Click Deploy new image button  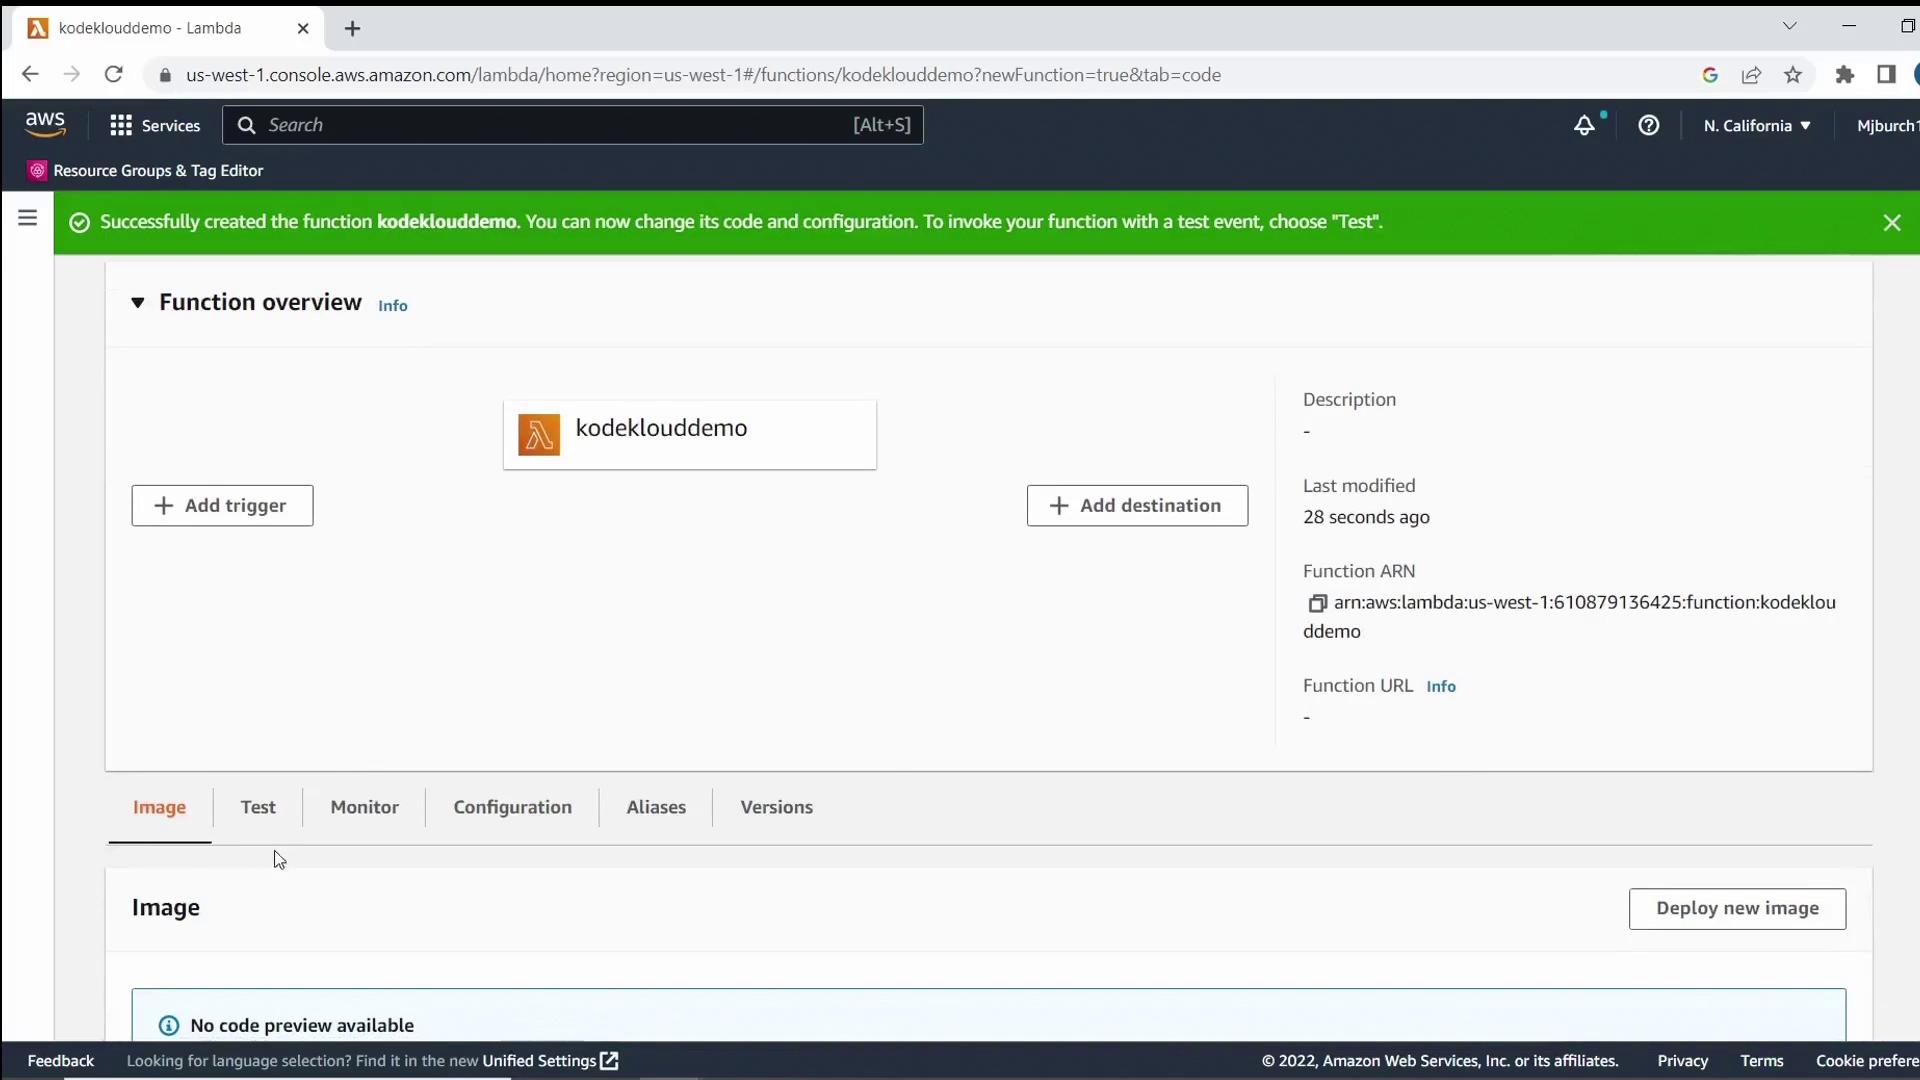(1737, 908)
